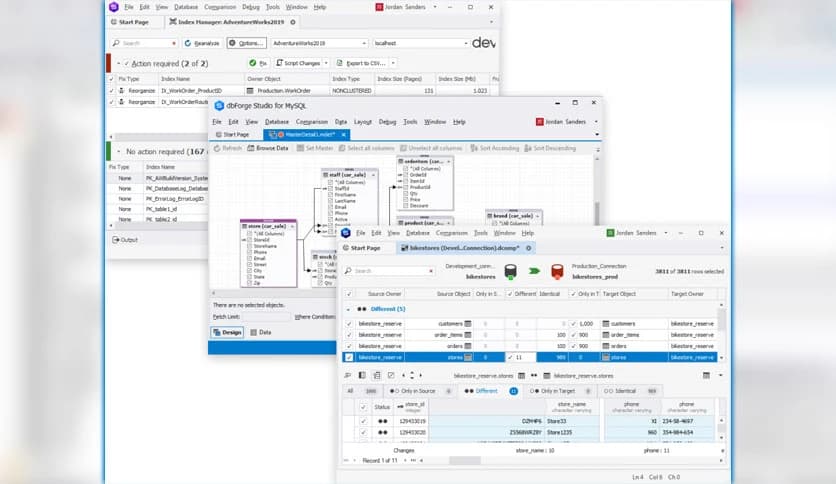This screenshot has height=484, width=836.
Task: Click Refresh in MySQL Studio toolbar
Action: pos(228,148)
